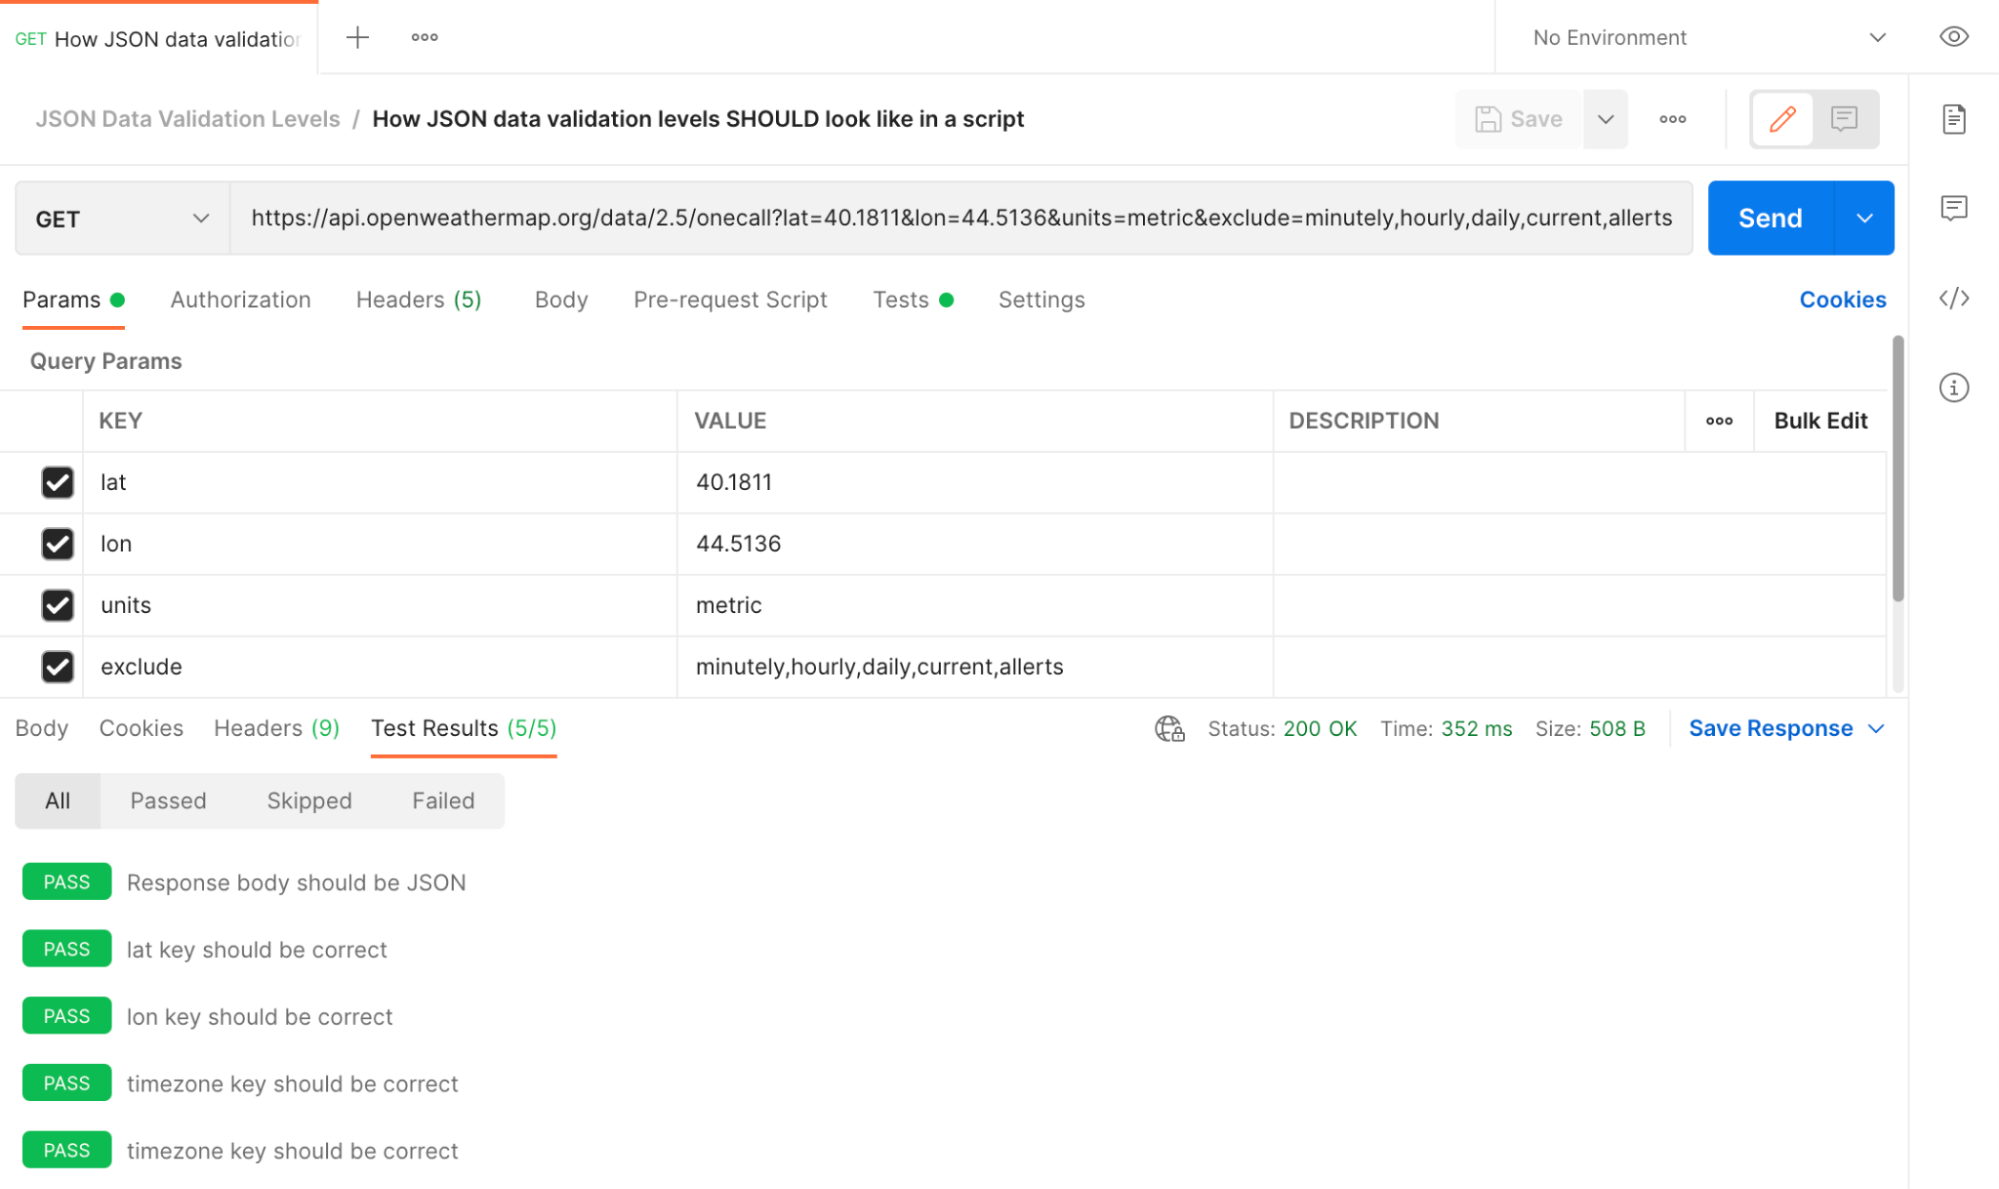Click the request URL input field
Viewport: 1999px width, 1189px height.
click(x=961, y=218)
